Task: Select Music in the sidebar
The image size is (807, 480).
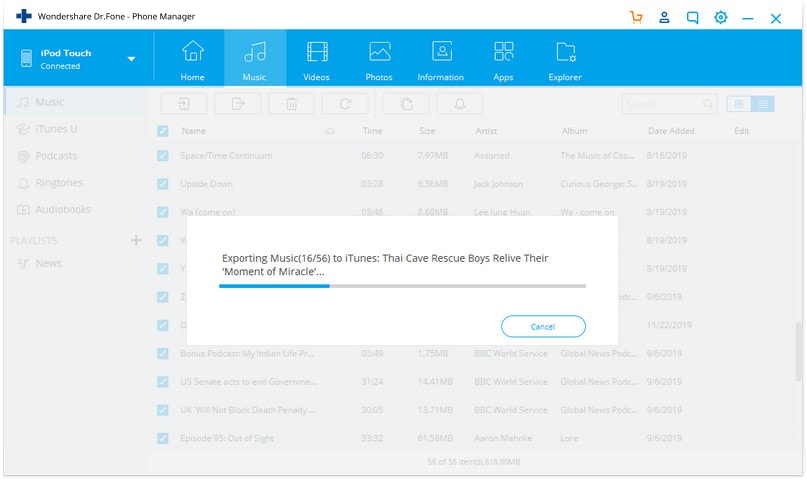Action: (x=74, y=102)
